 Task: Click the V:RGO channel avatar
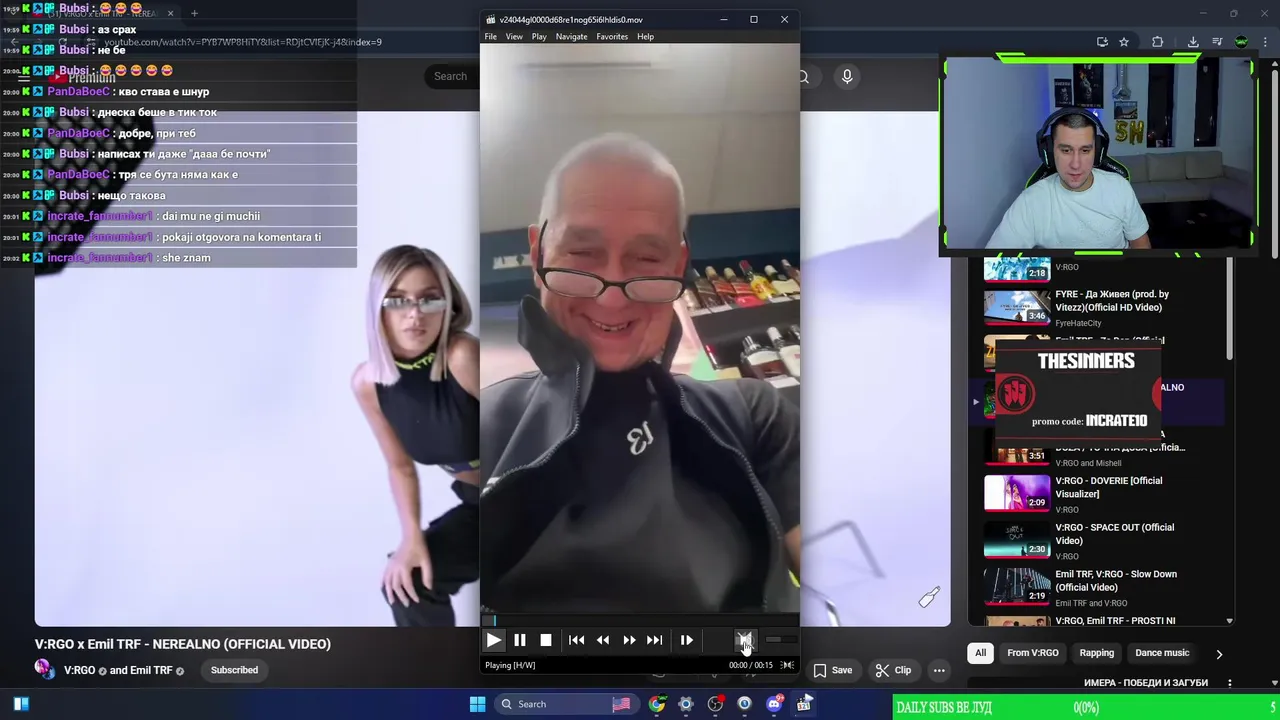(x=44, y=670)
